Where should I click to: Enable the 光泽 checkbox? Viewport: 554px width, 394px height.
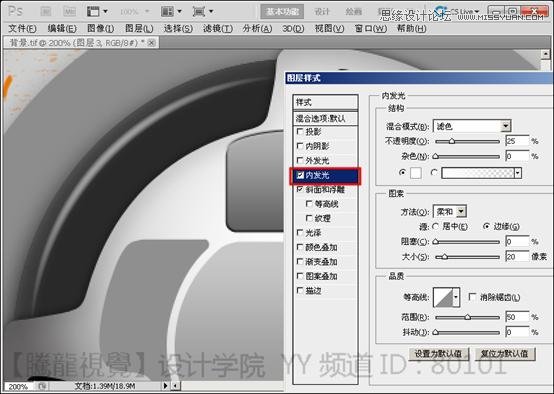(300, 233)
